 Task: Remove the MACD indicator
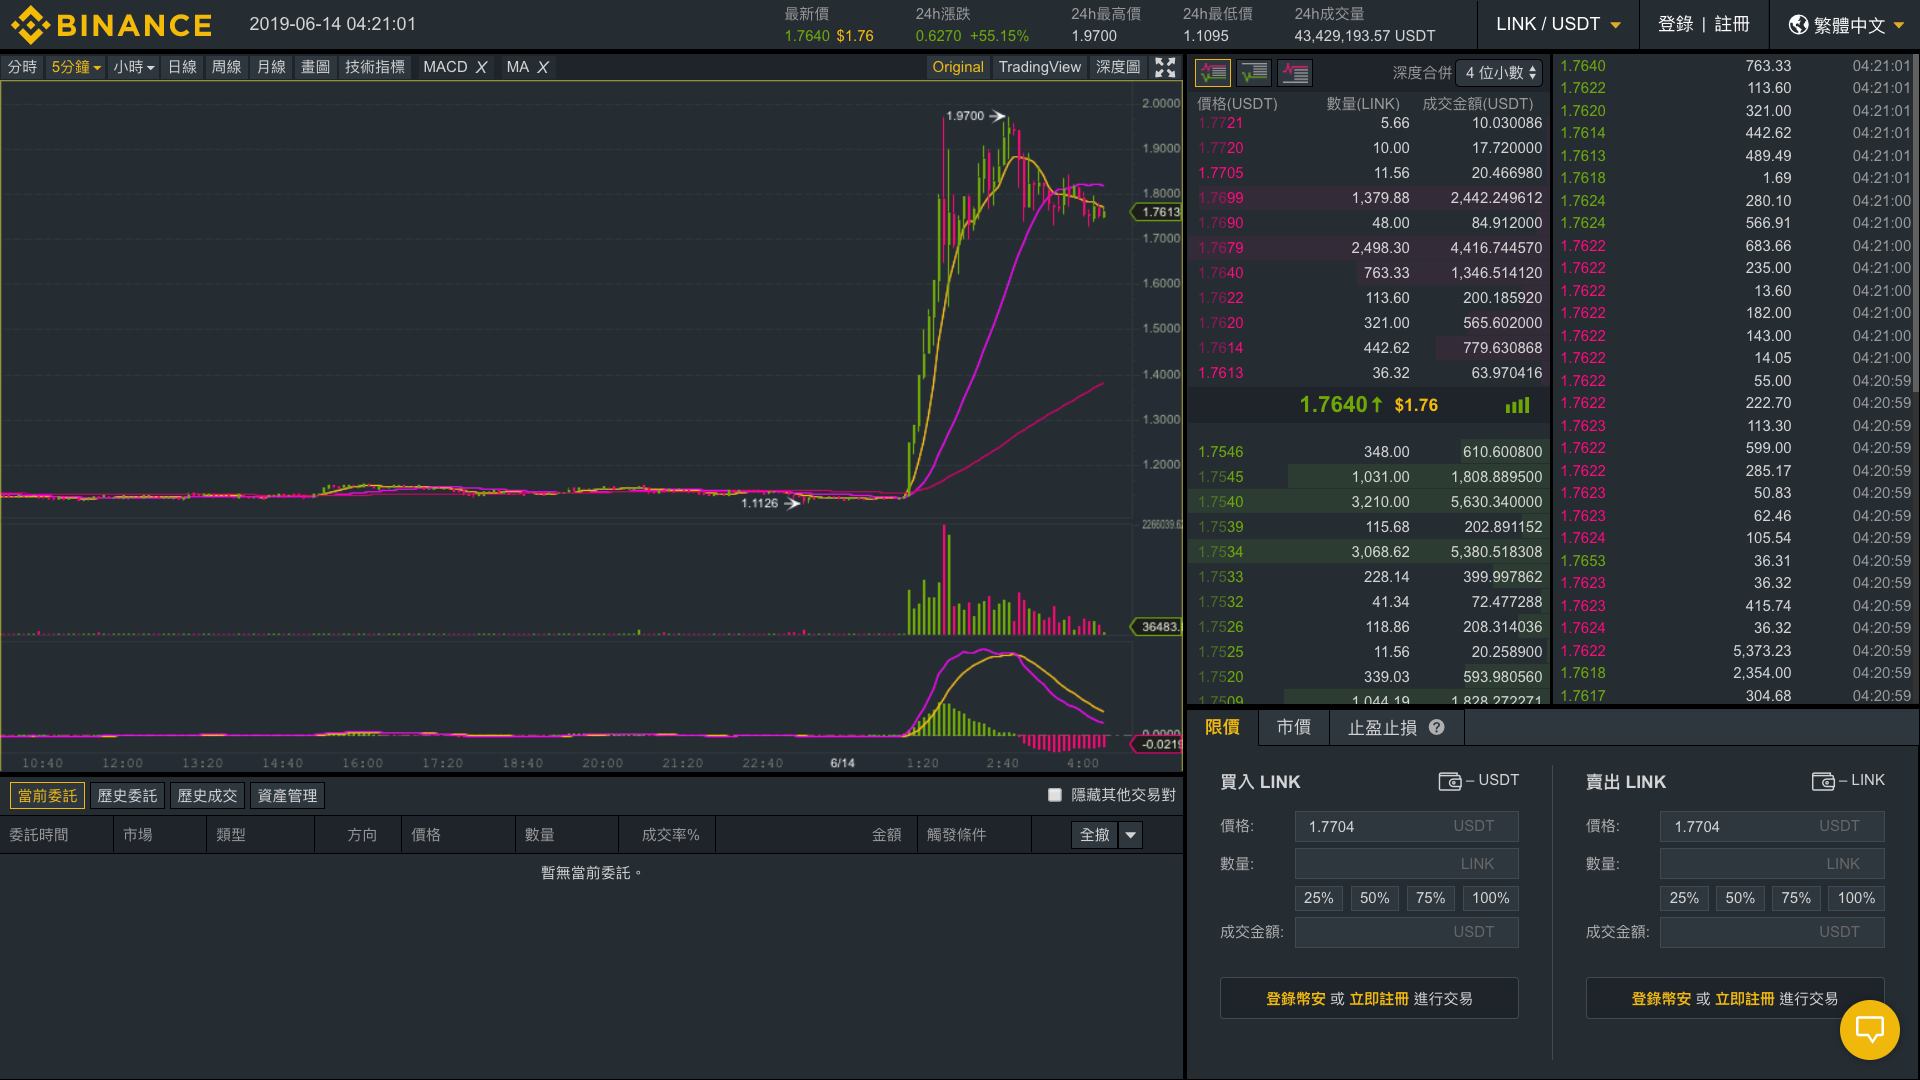click(x=482, y=67)
